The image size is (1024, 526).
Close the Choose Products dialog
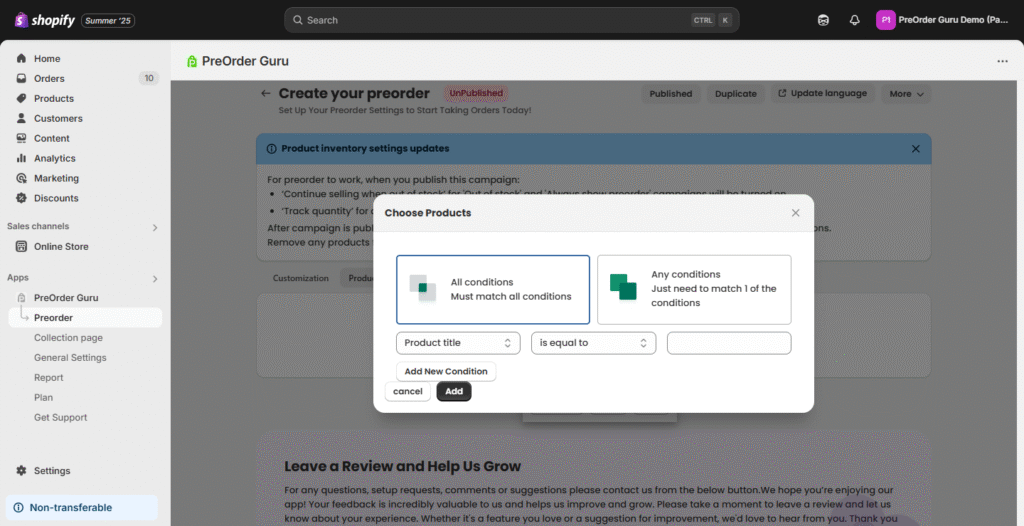(795, 213)
